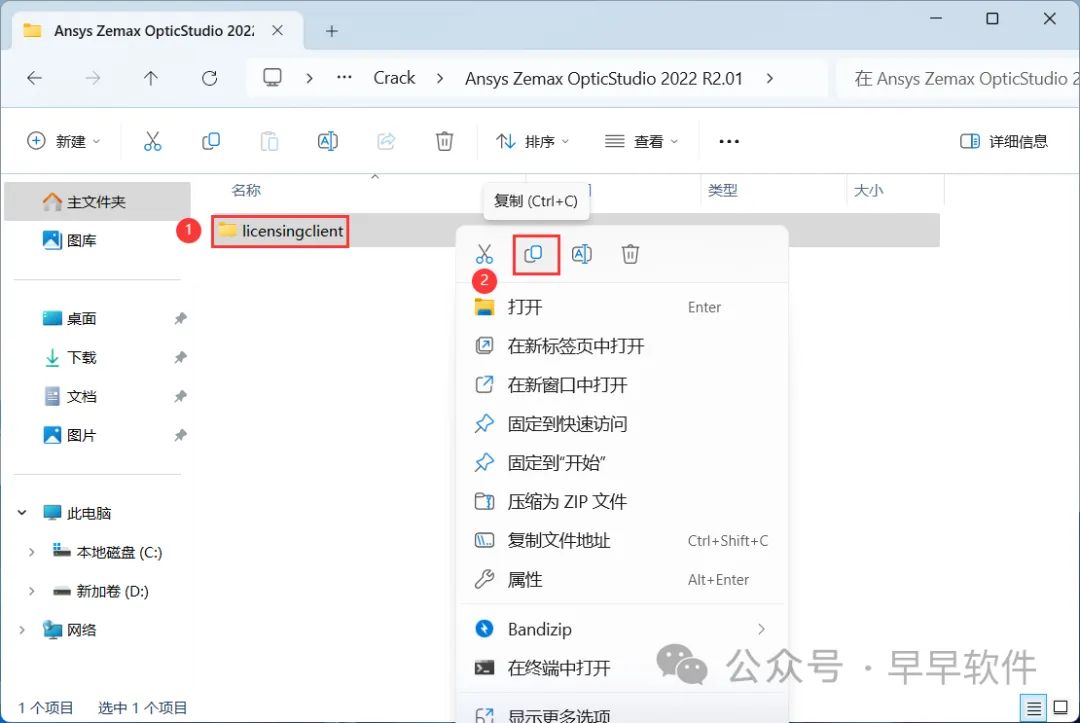Open 属性 properties entry
The width and height of the screenshot is (1080, 723).
pos(622,580)
